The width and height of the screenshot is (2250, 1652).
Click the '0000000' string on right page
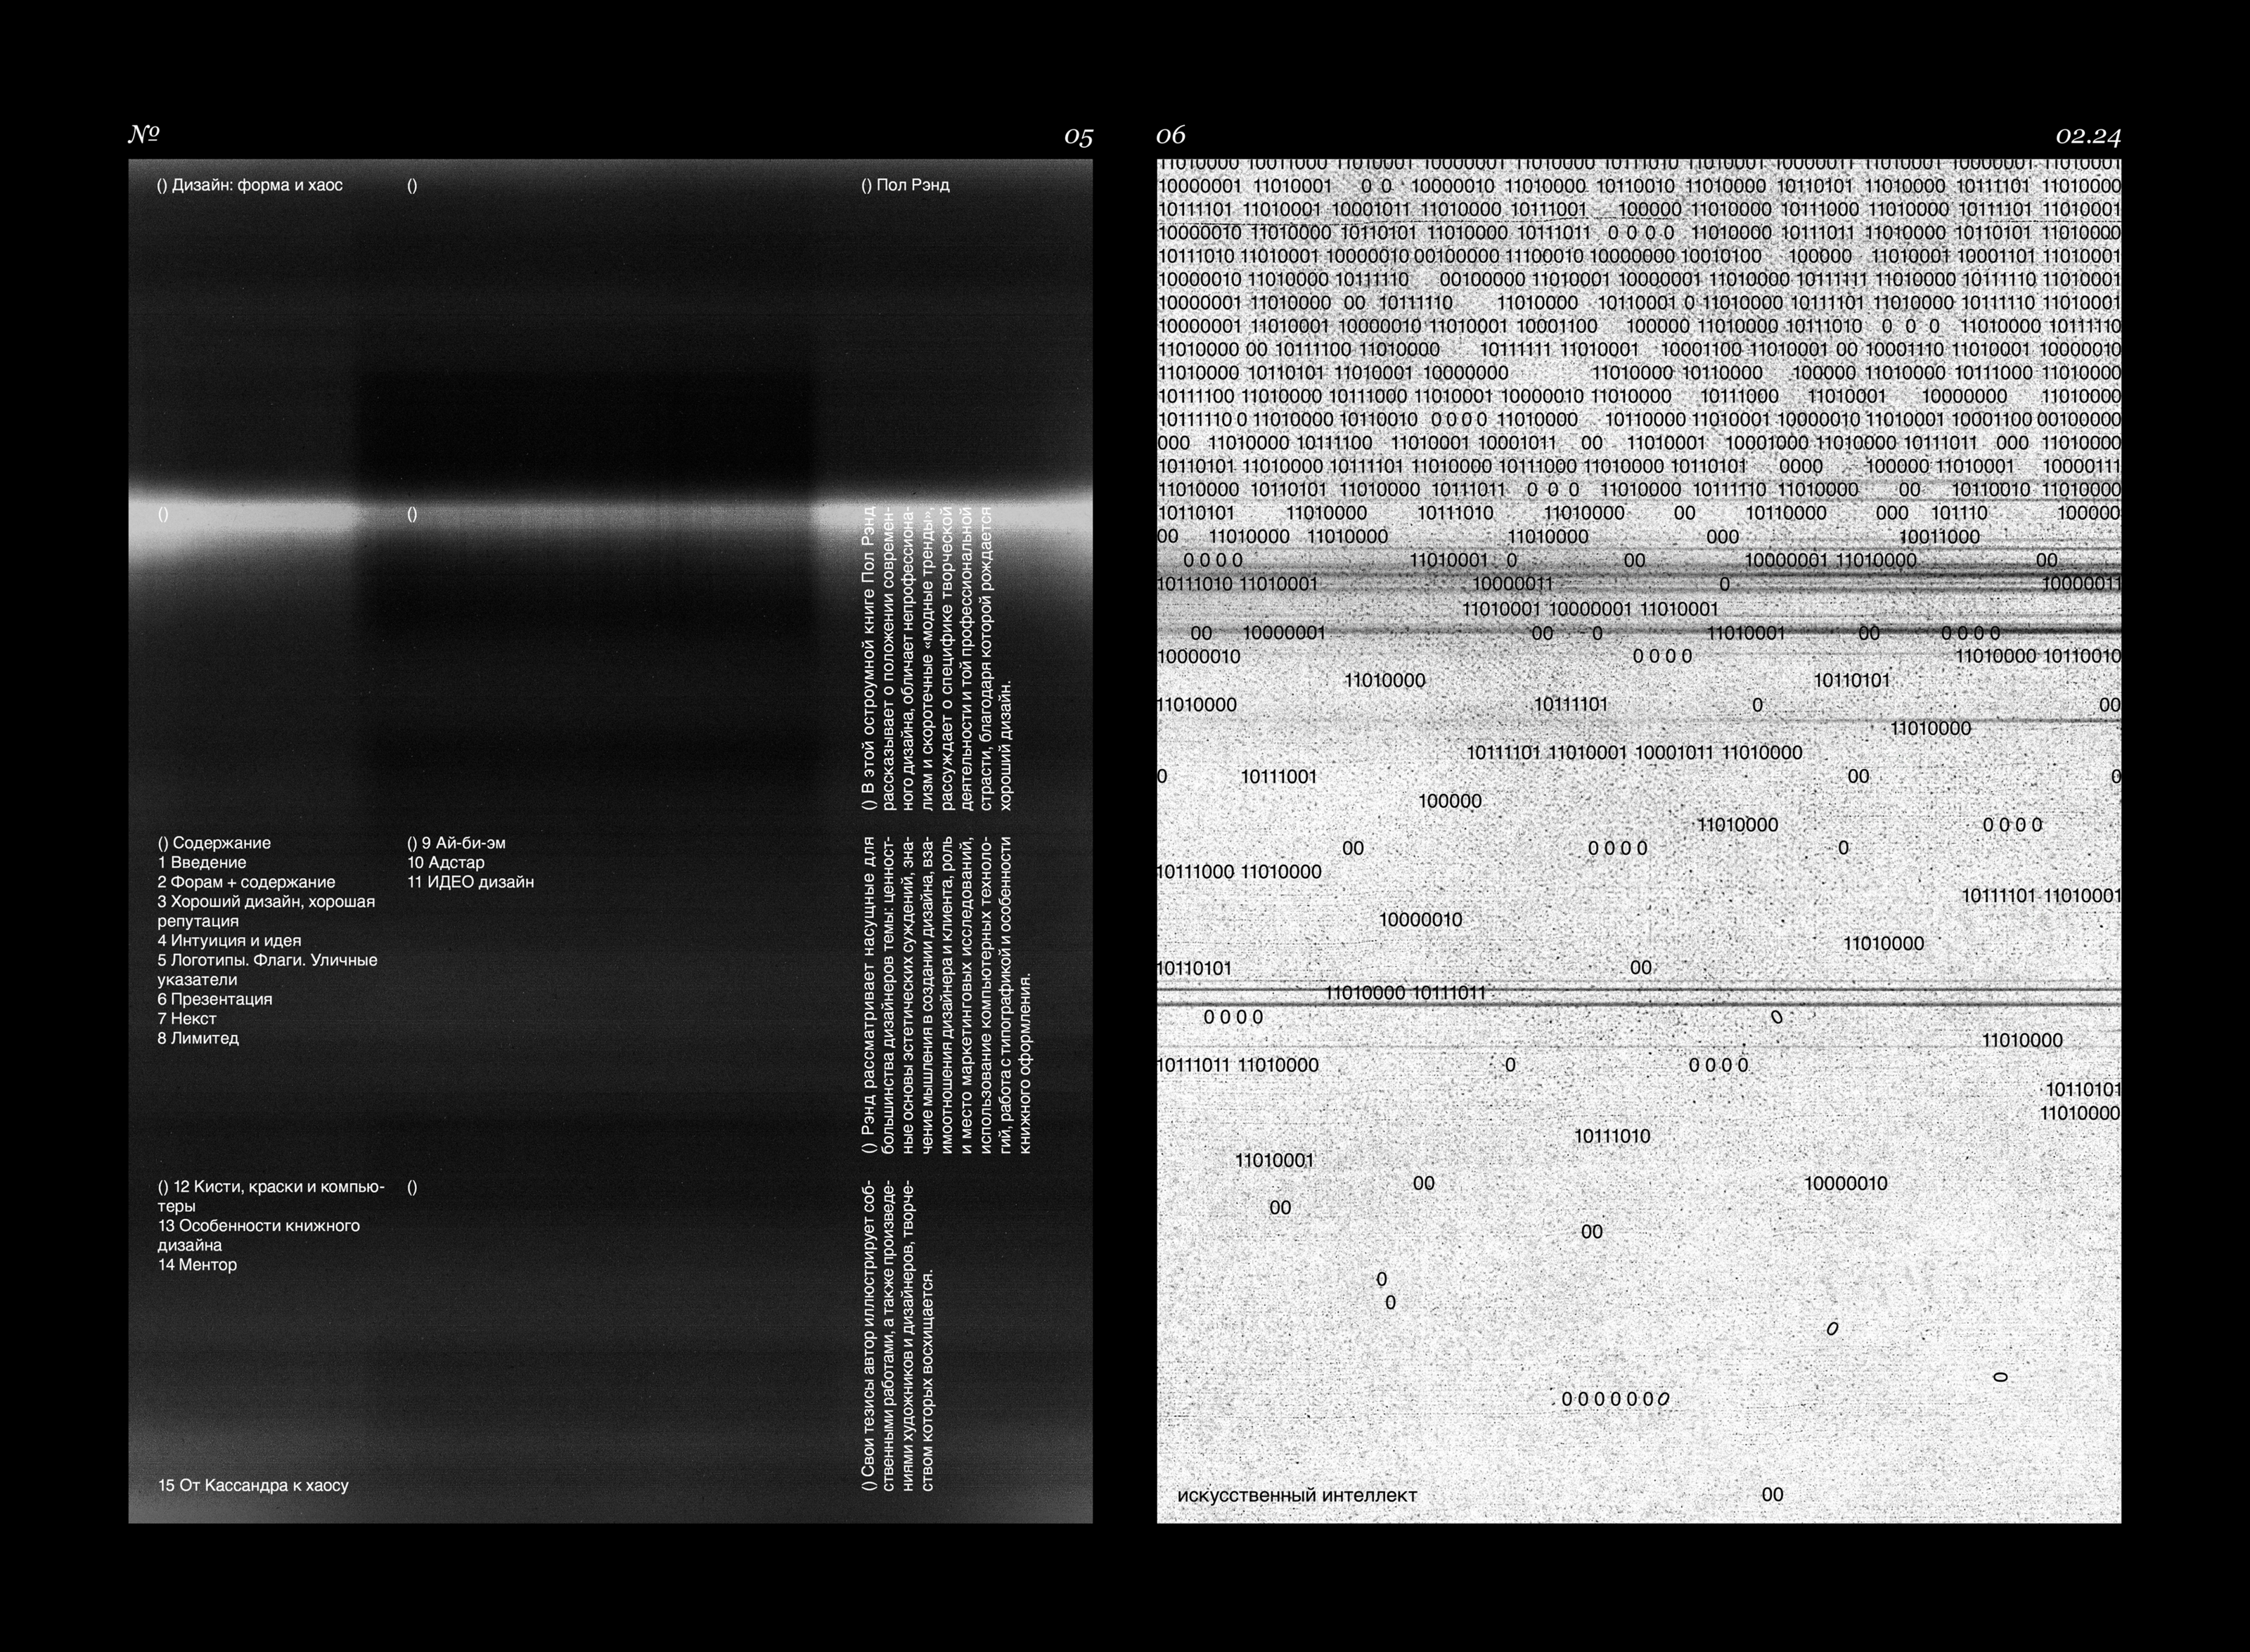1615,1399
